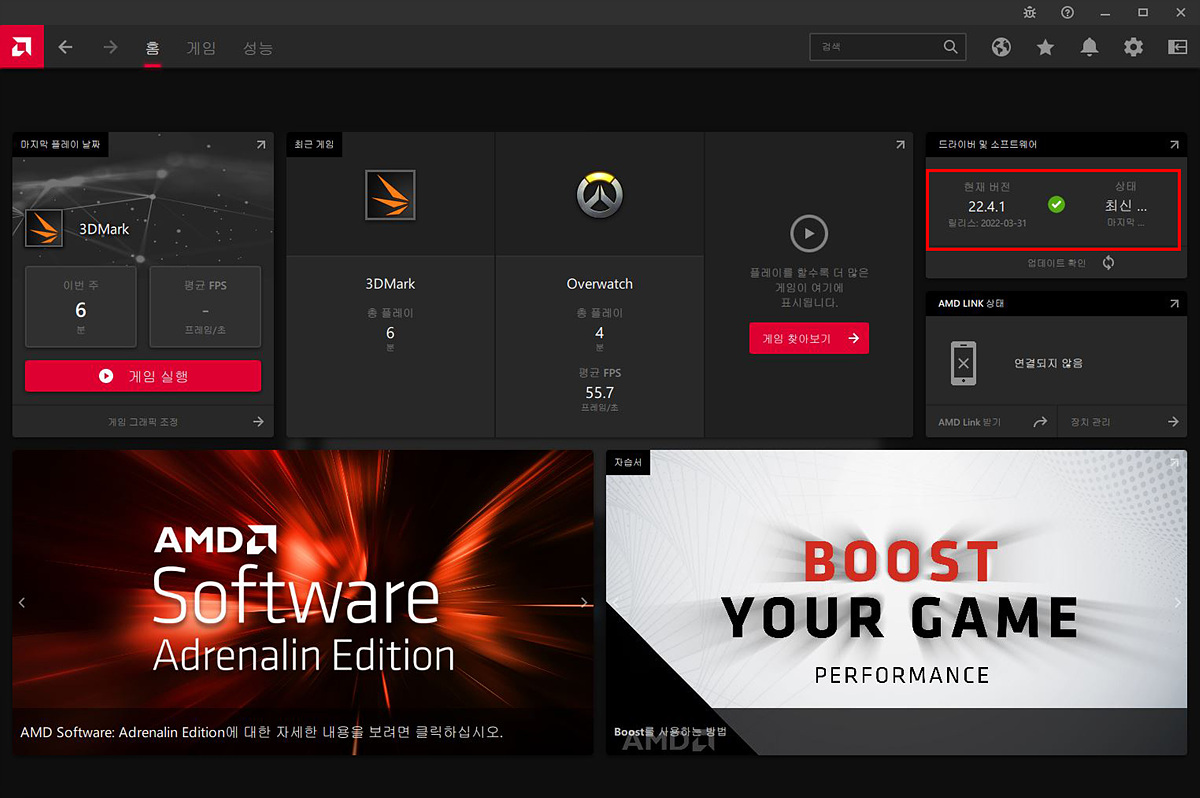
Task: Open the help question mark icon
Action: (1068, 12)
